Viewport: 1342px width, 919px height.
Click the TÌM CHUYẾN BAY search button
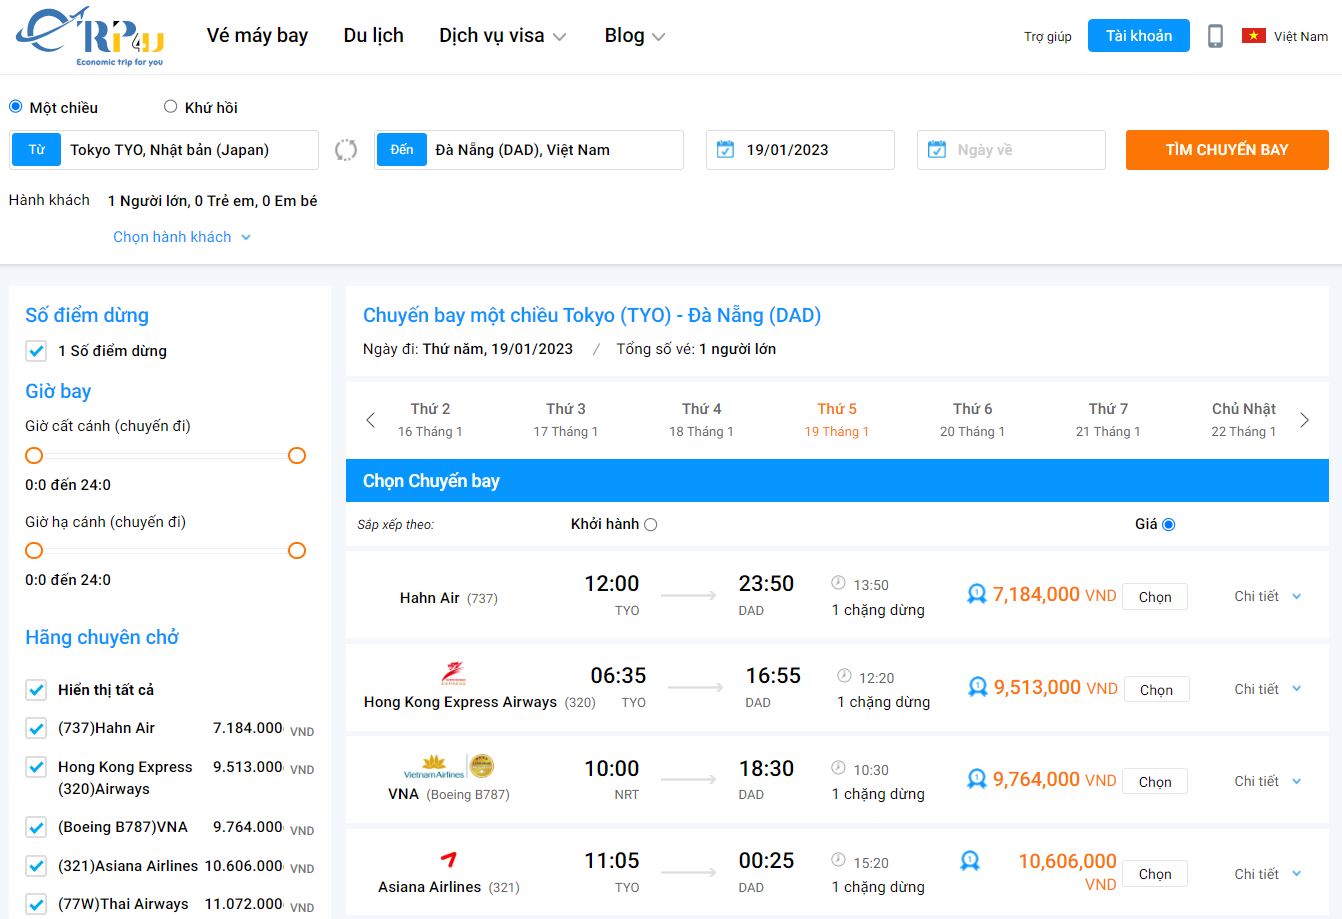1226,150
